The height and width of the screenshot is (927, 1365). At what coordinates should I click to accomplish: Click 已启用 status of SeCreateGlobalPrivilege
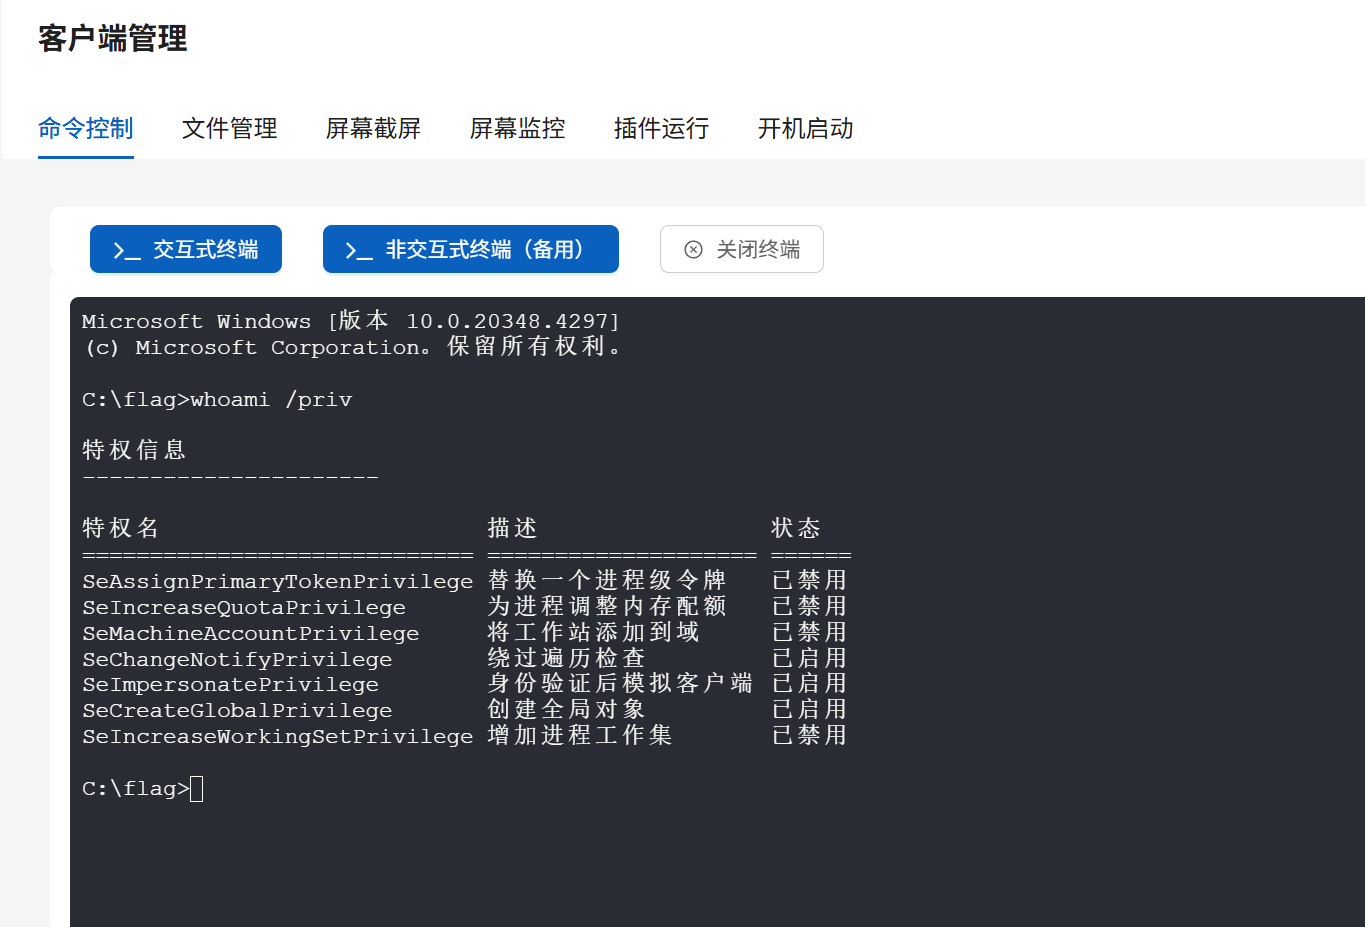click(810, 709)
